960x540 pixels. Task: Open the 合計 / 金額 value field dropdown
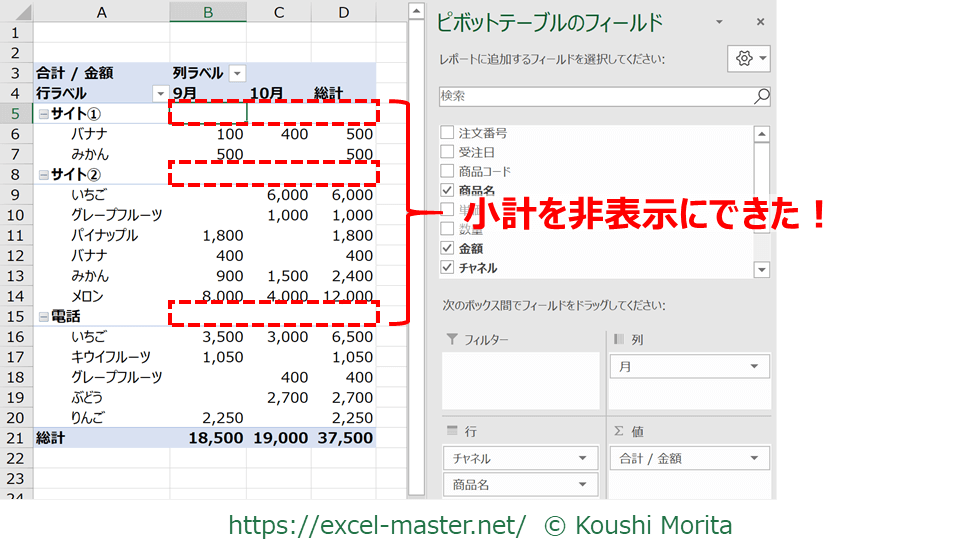[753, 459]
